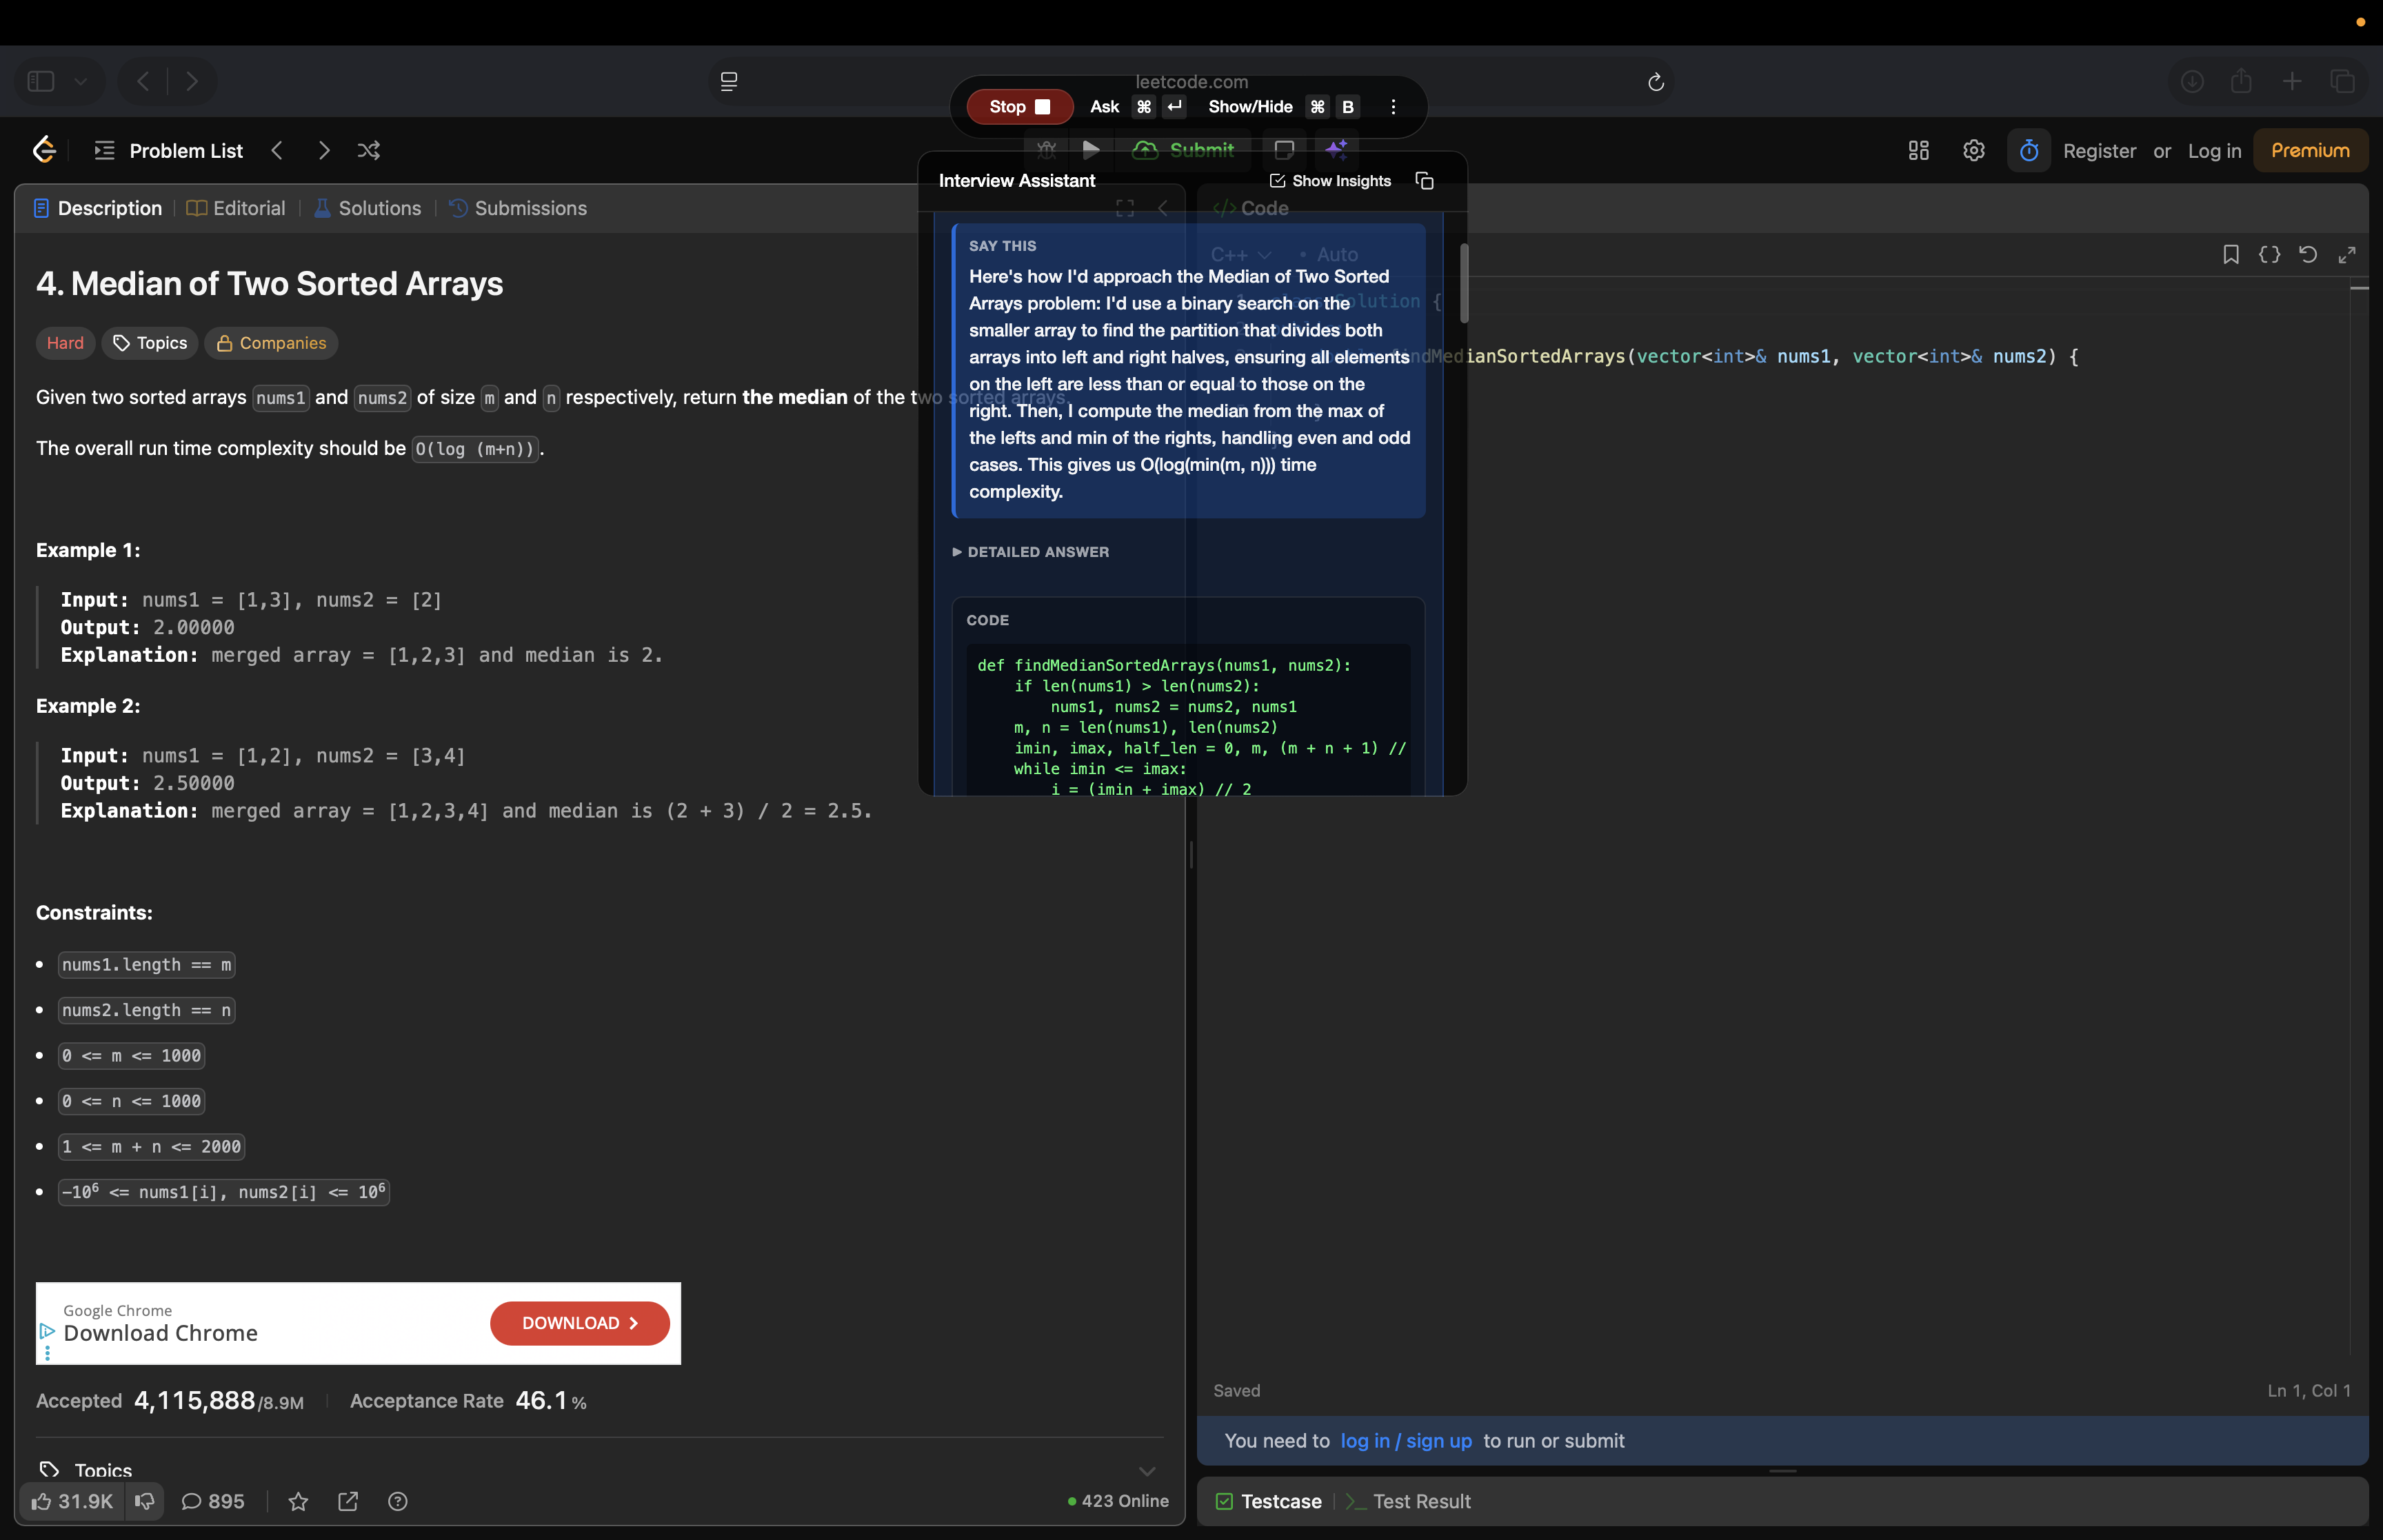The width and height of the screenshot is (2383, 1540).
Task: Switch to the Solutions tab
Action: tap(379, 208)
